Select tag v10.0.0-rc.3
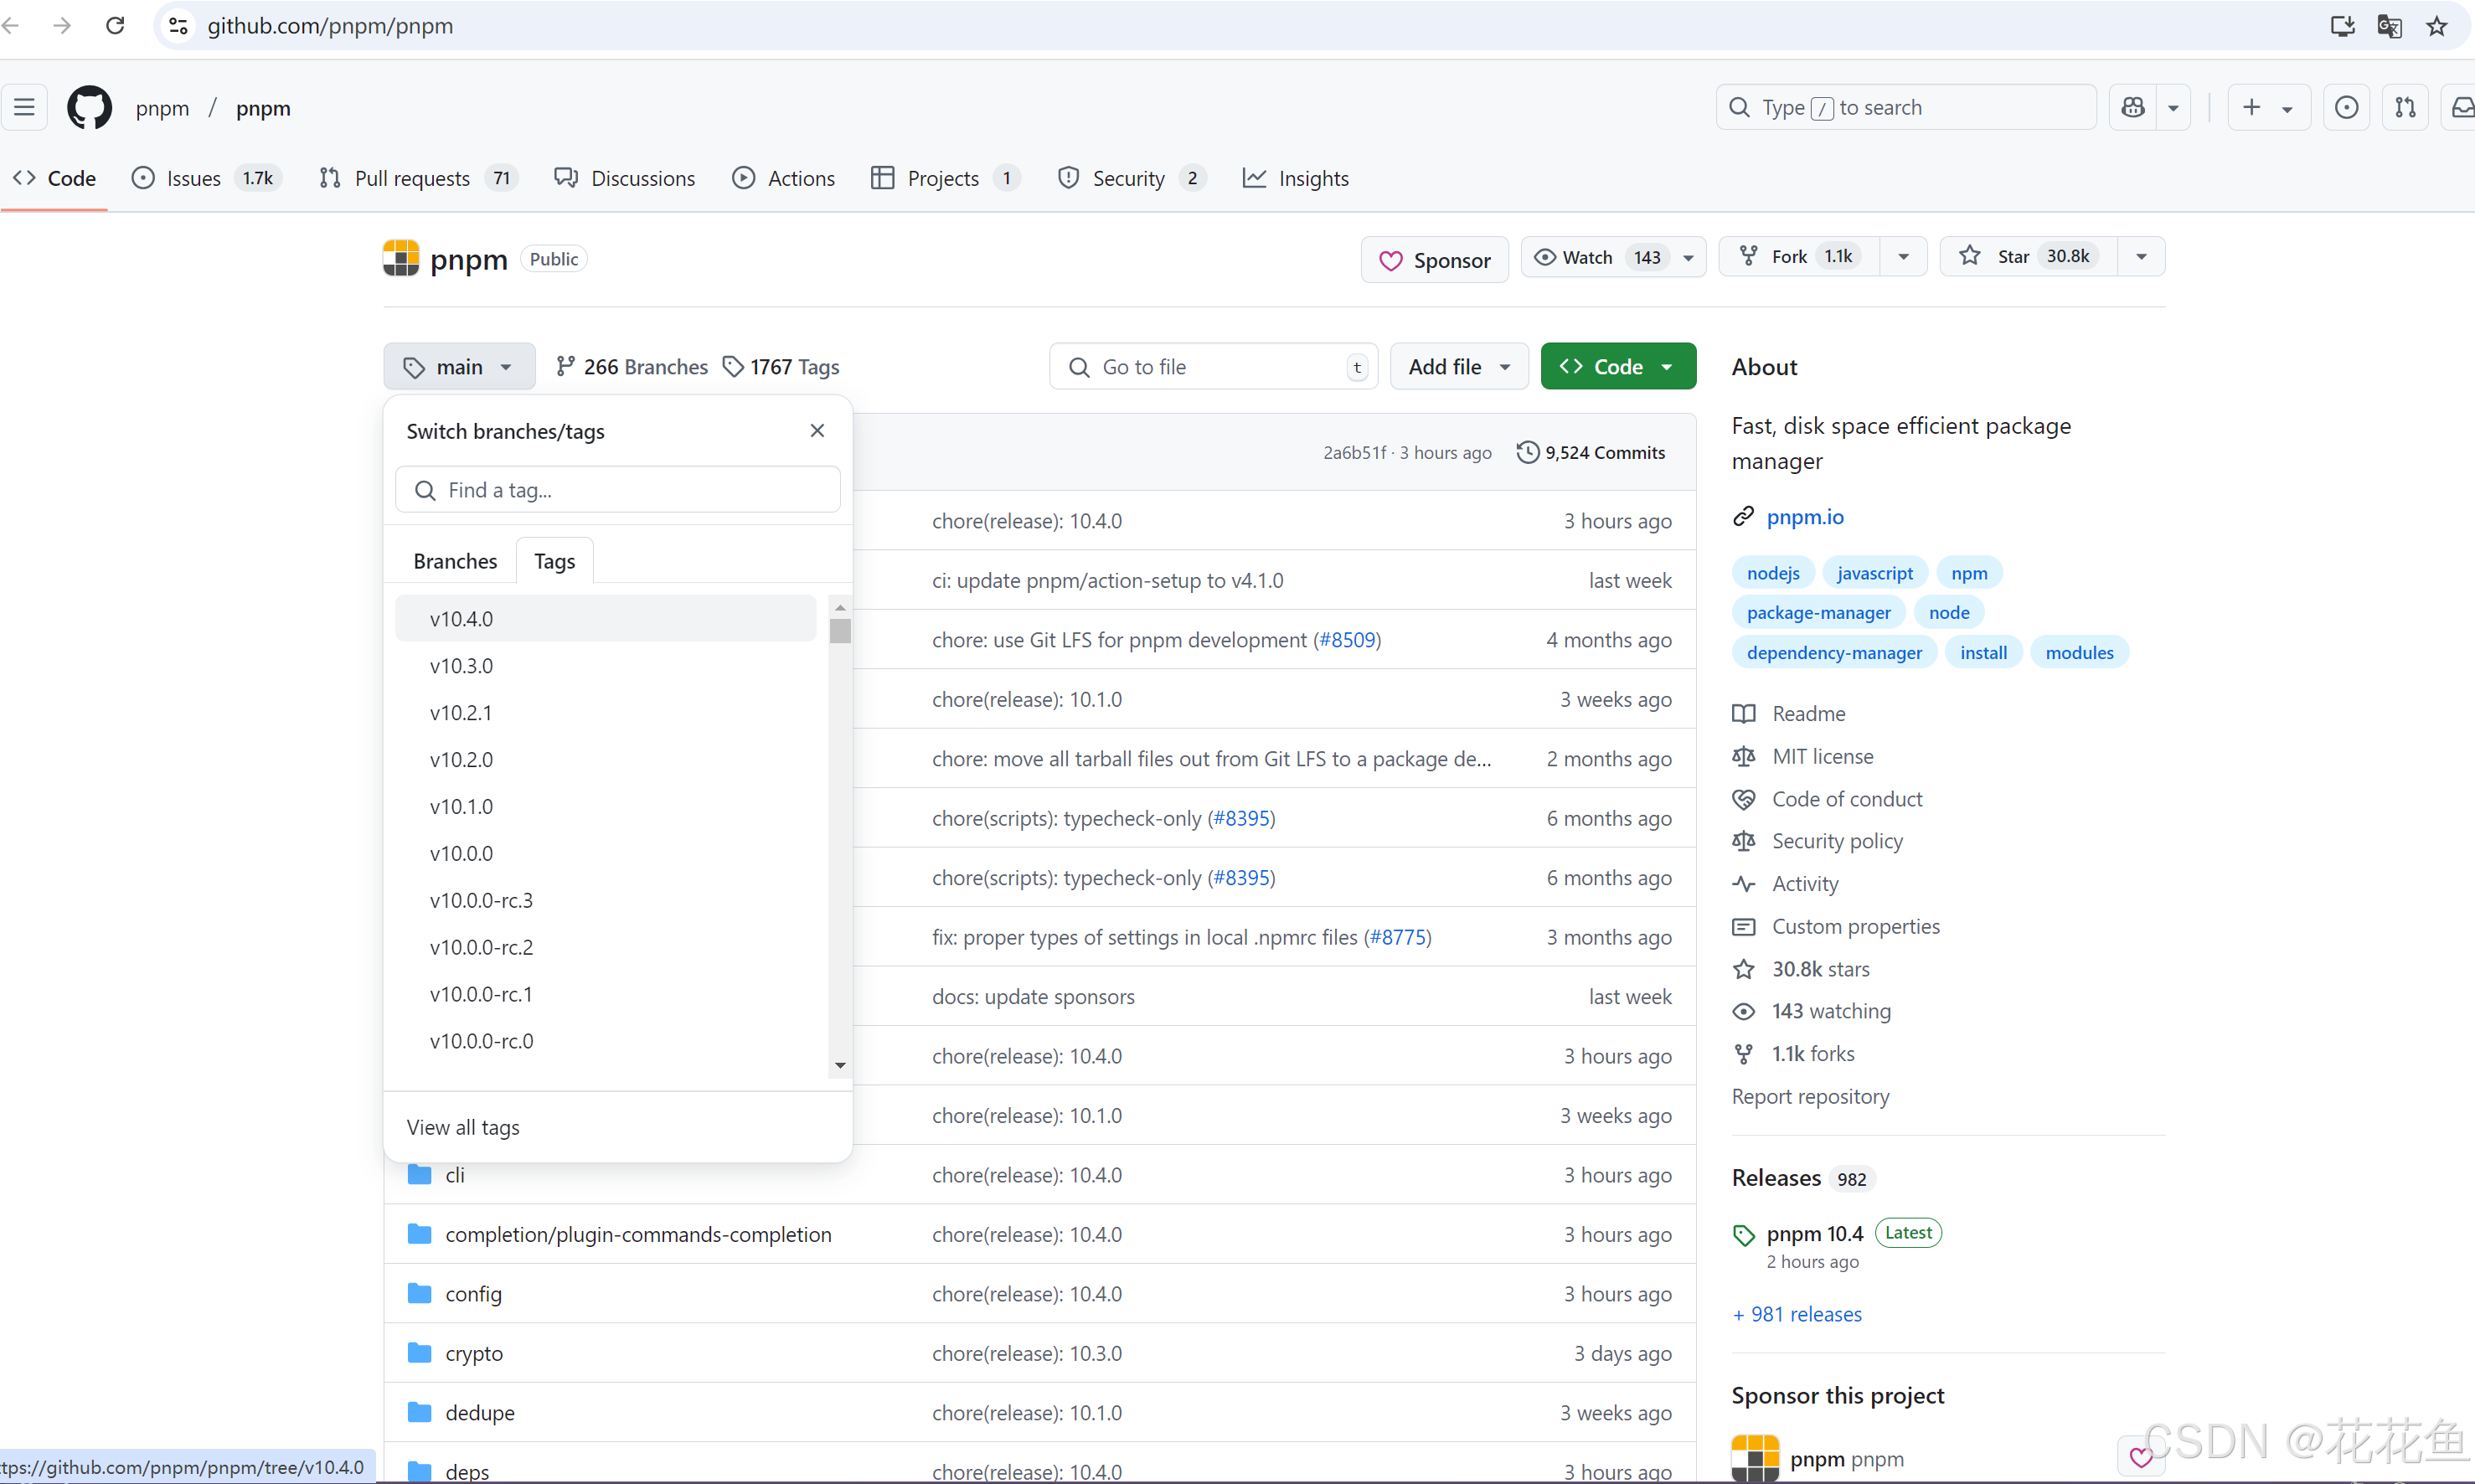 pos(606,900)
